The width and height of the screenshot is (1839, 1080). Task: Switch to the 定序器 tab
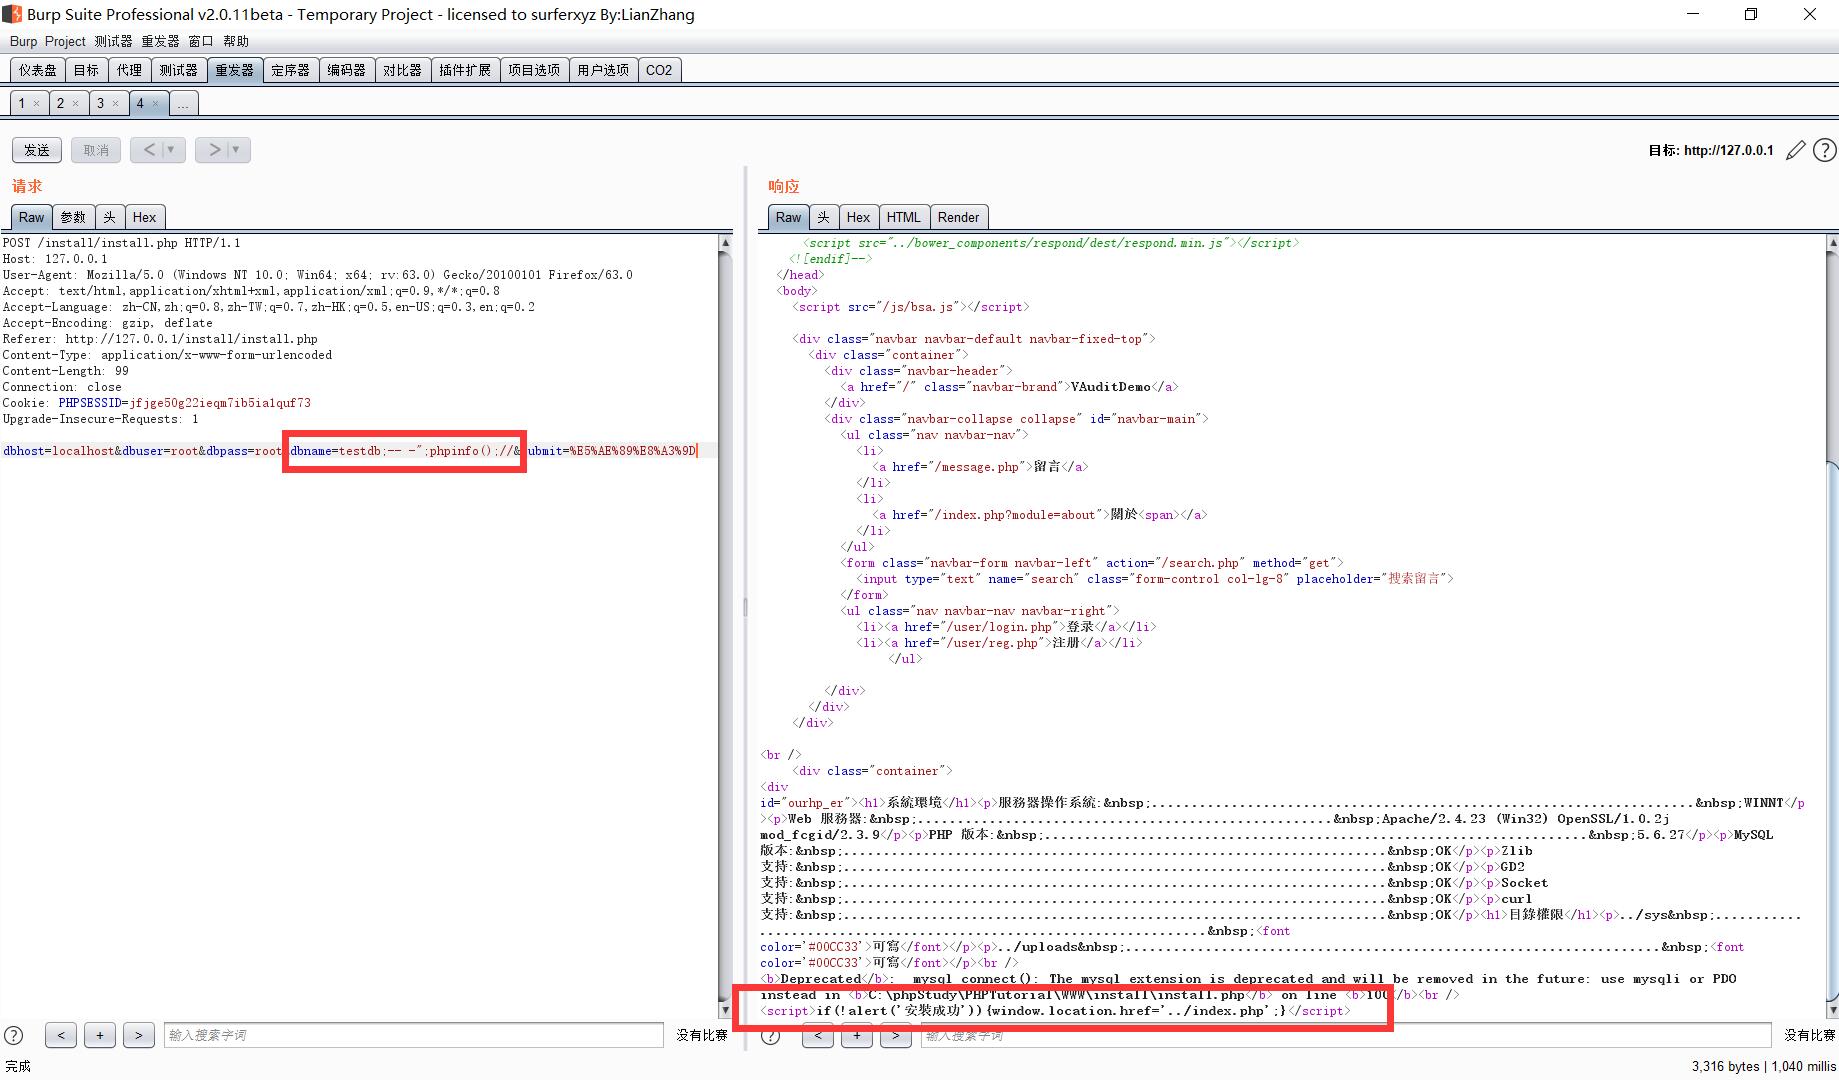[x=290, y=70]
